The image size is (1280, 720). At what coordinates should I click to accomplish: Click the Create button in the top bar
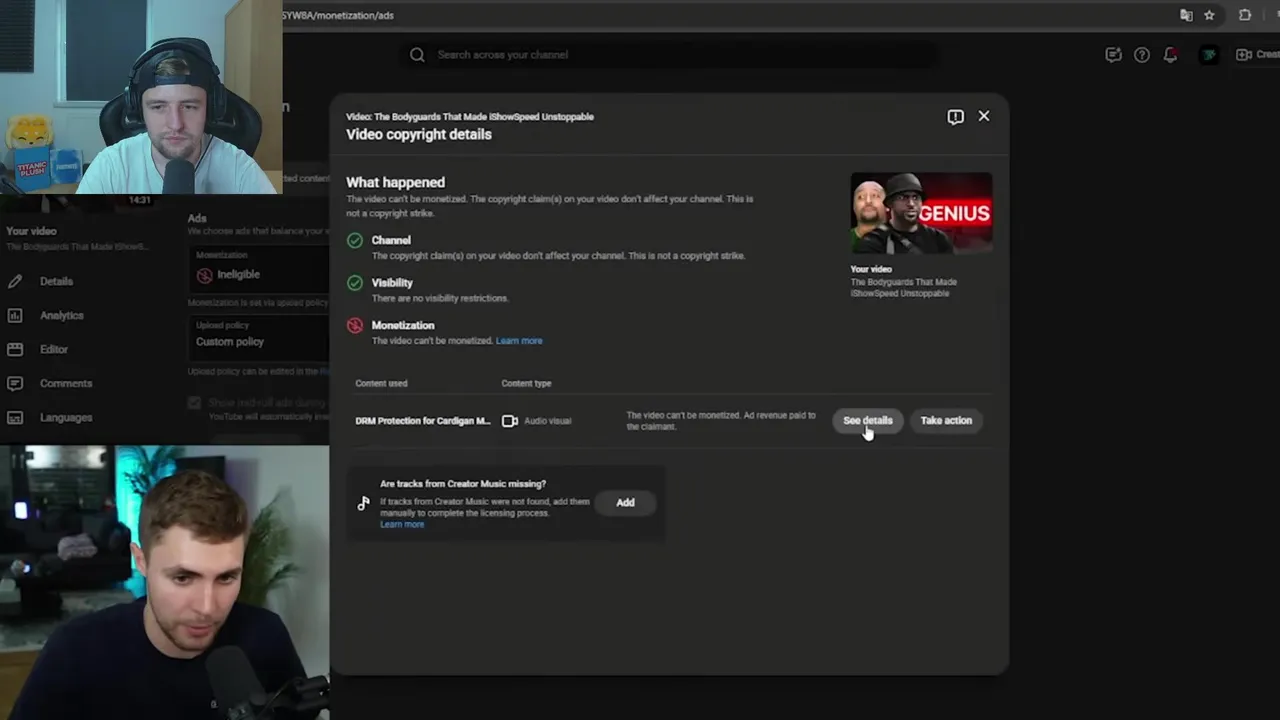click(1257, 55)
